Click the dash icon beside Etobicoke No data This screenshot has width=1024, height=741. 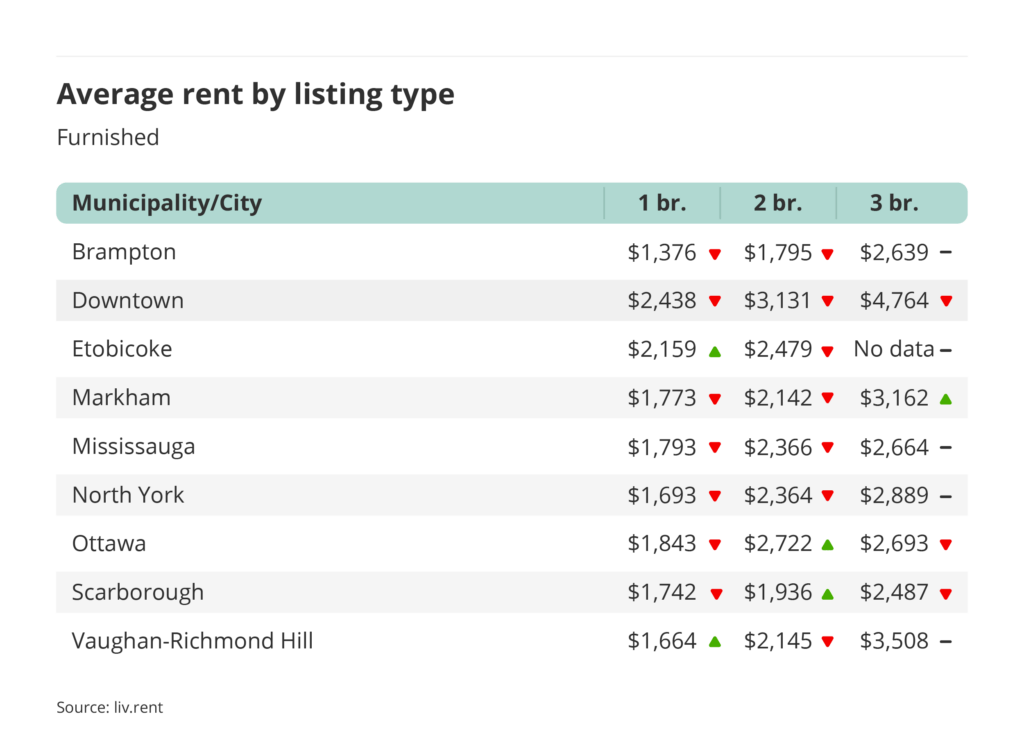946,350
